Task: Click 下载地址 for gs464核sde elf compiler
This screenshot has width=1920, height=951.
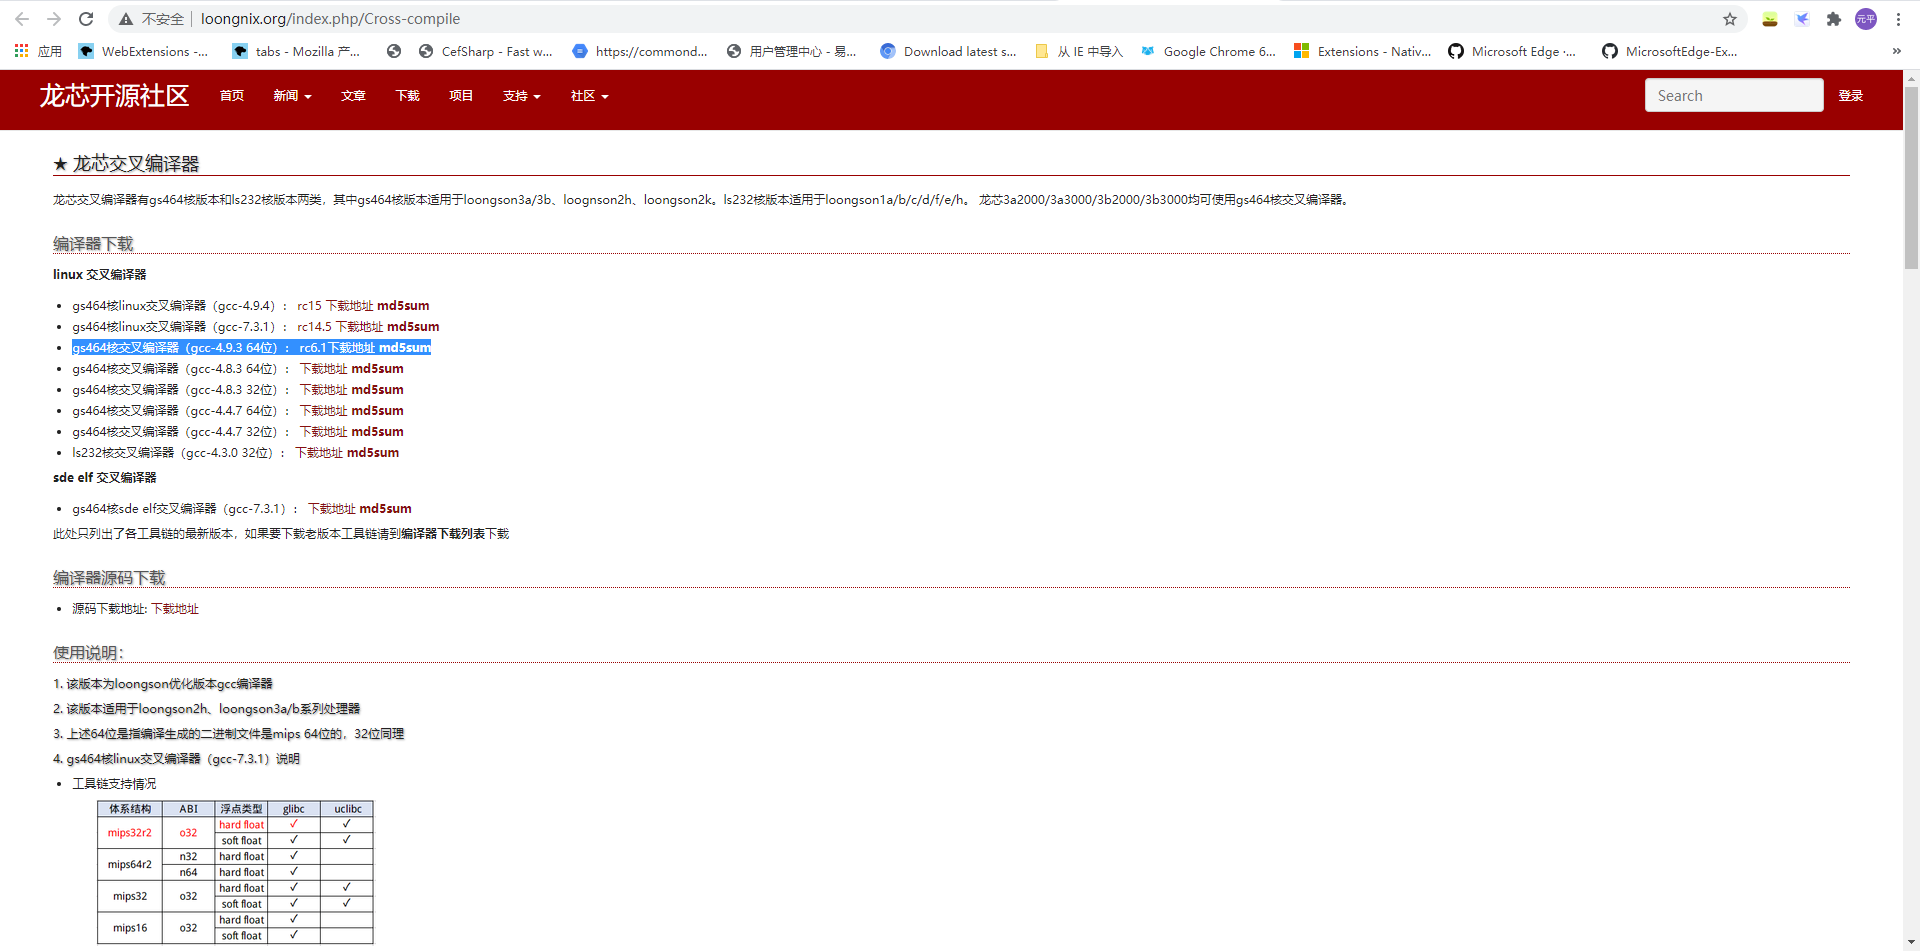Action: [x=332, y=509]
